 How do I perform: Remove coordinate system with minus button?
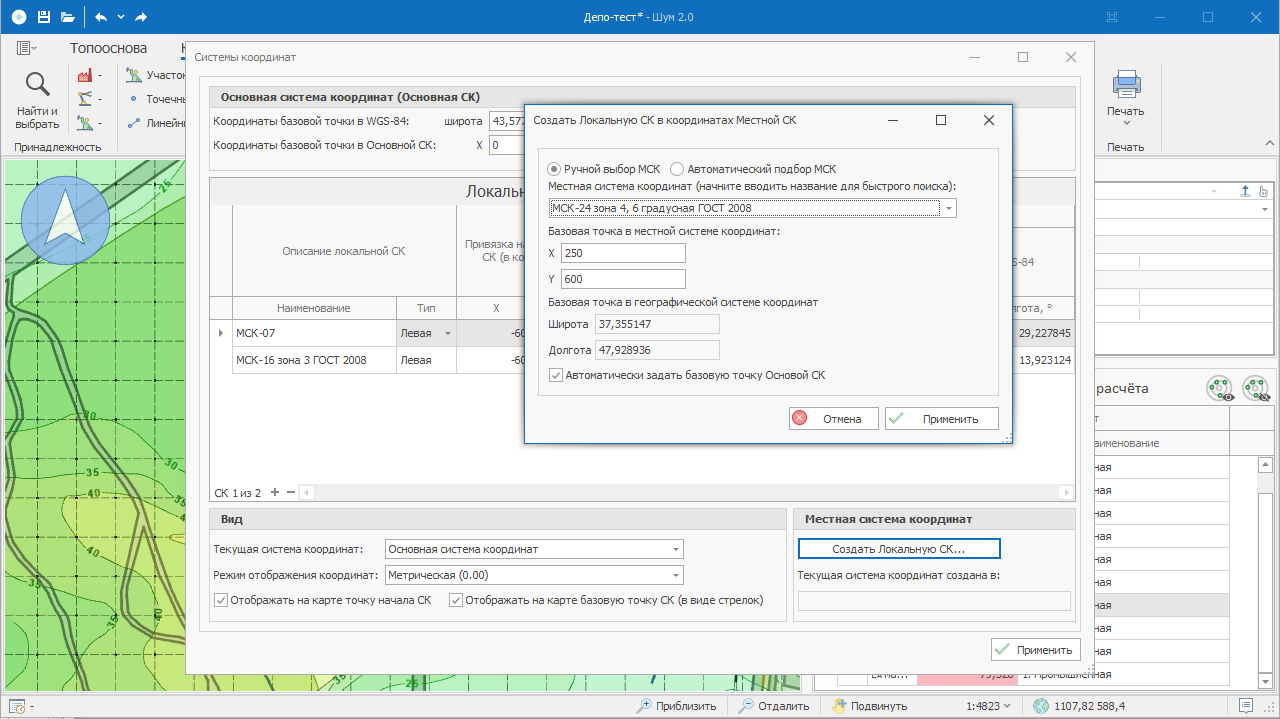291,492
